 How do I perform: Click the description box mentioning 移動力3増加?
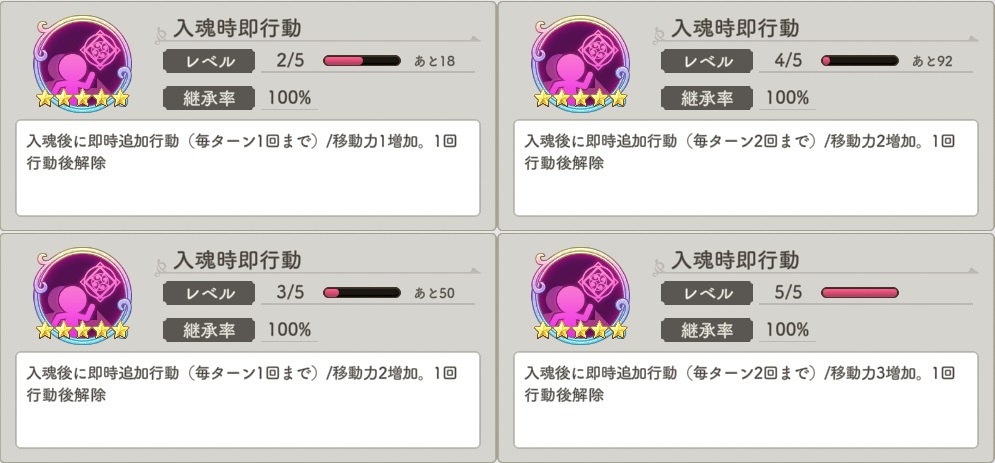click(x=746, y=399)
